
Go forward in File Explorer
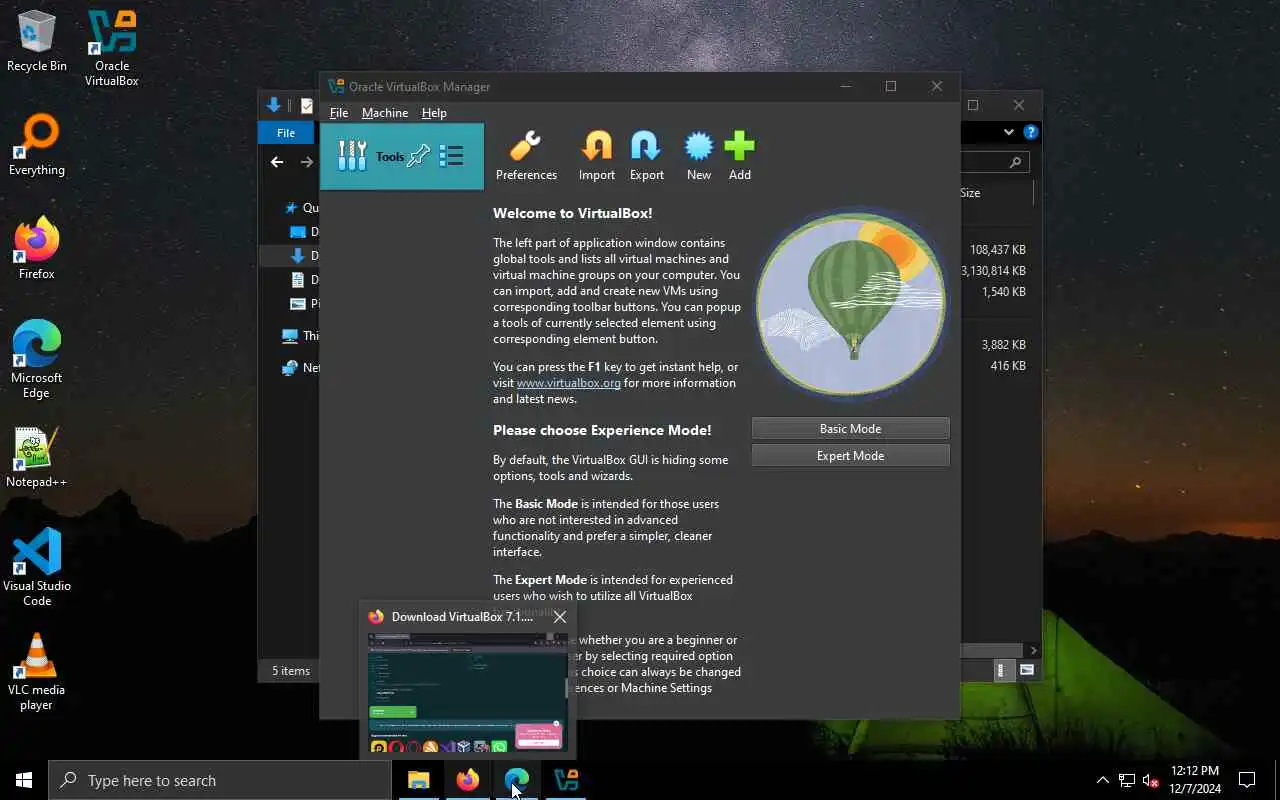(307, 162)
